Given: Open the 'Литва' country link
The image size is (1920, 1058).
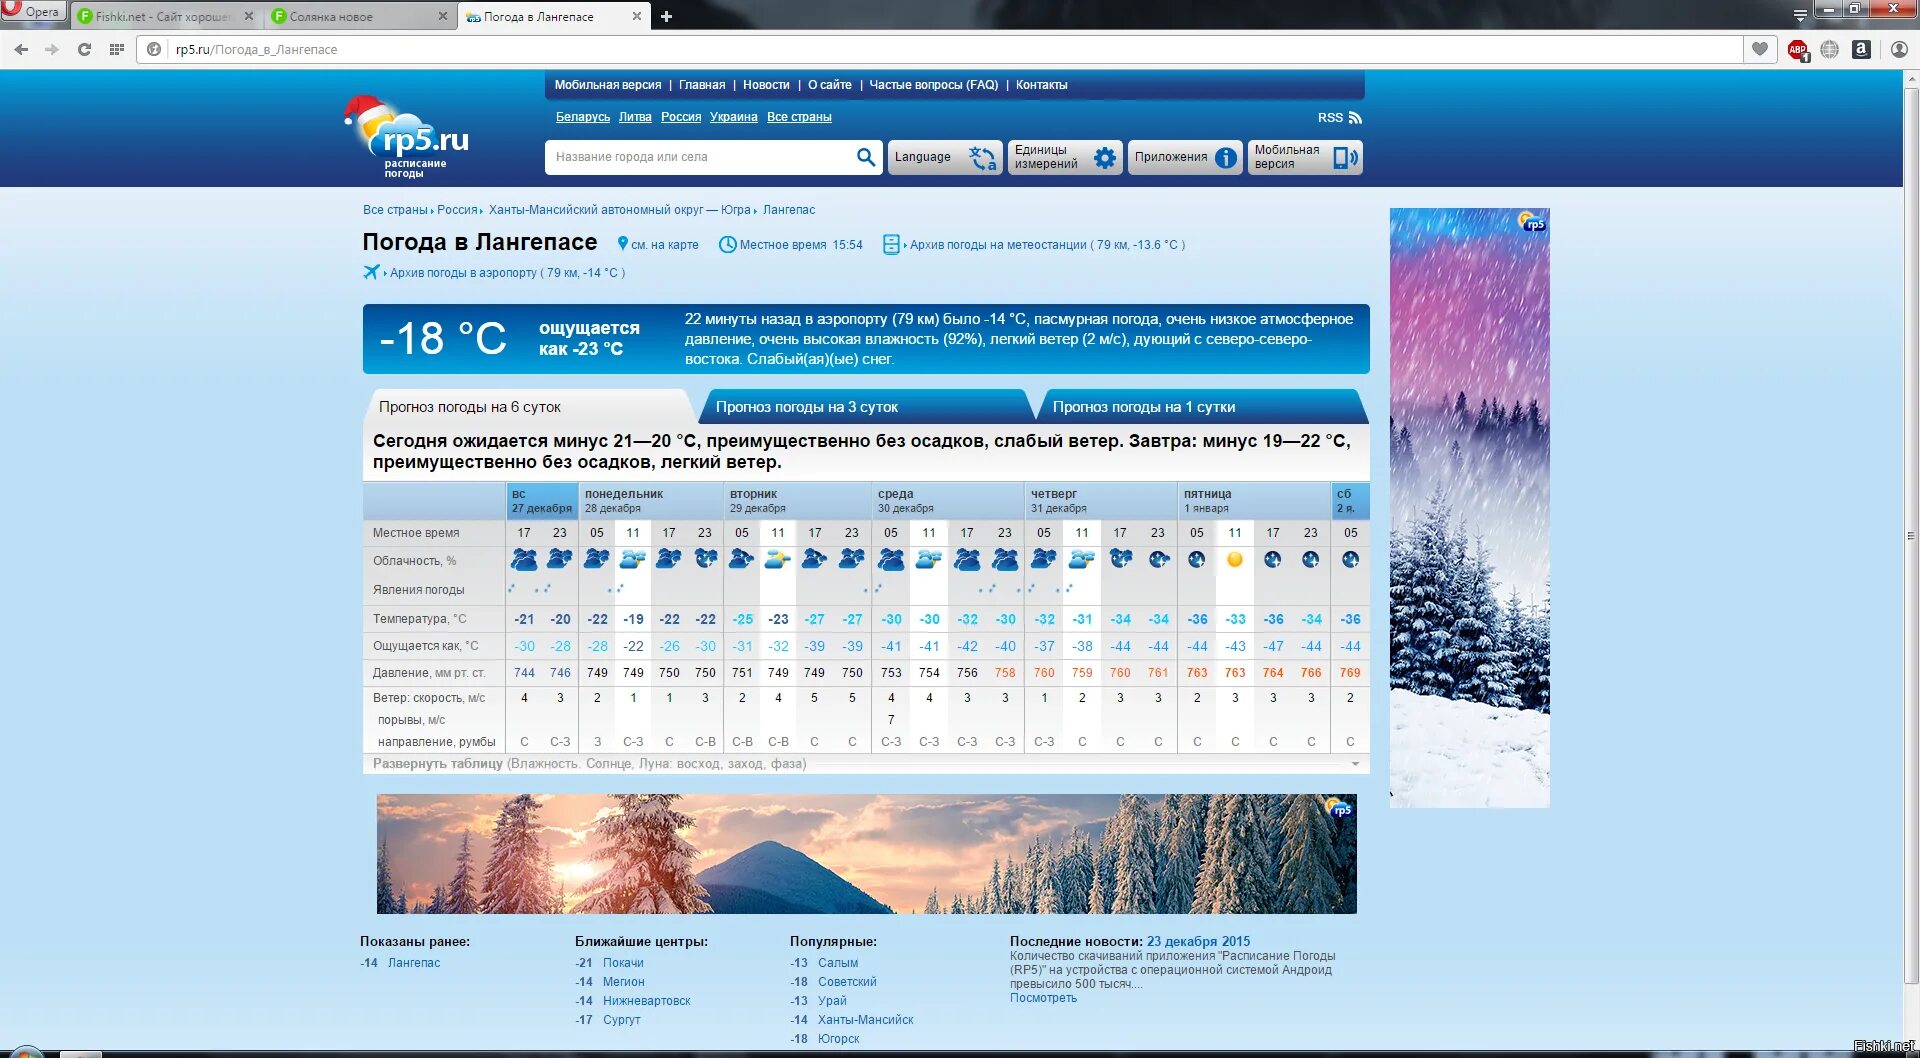Looking at the screenshot, I should coord(635,117).
